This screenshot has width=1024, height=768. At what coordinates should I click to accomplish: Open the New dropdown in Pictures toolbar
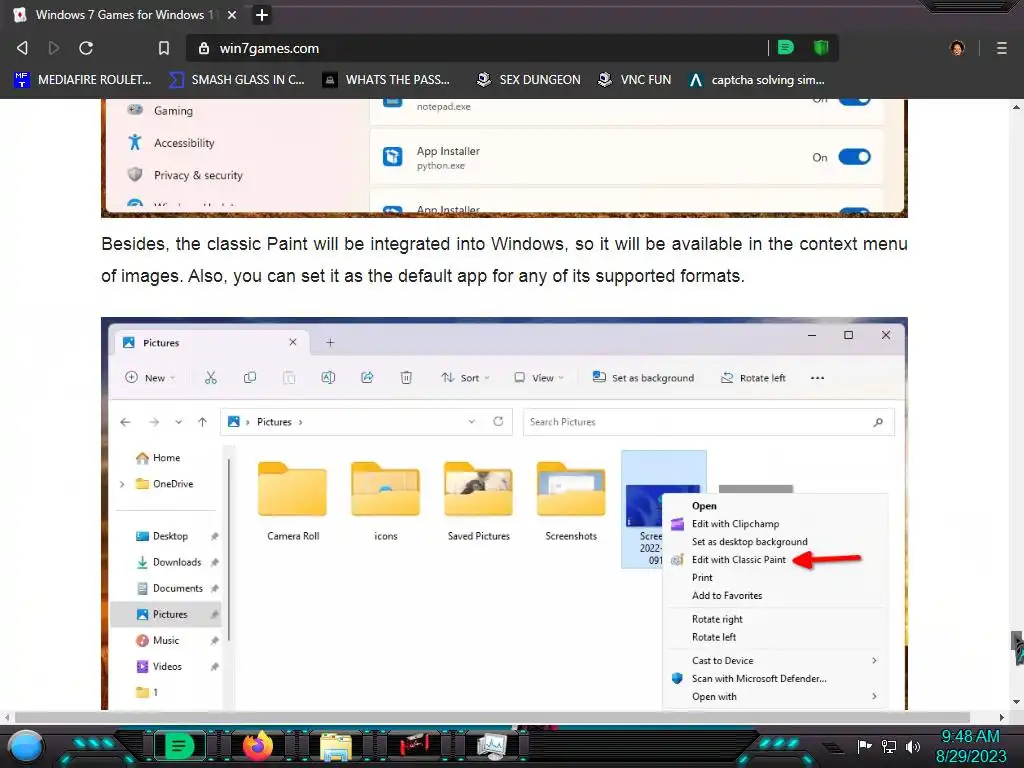pos(150,377)
